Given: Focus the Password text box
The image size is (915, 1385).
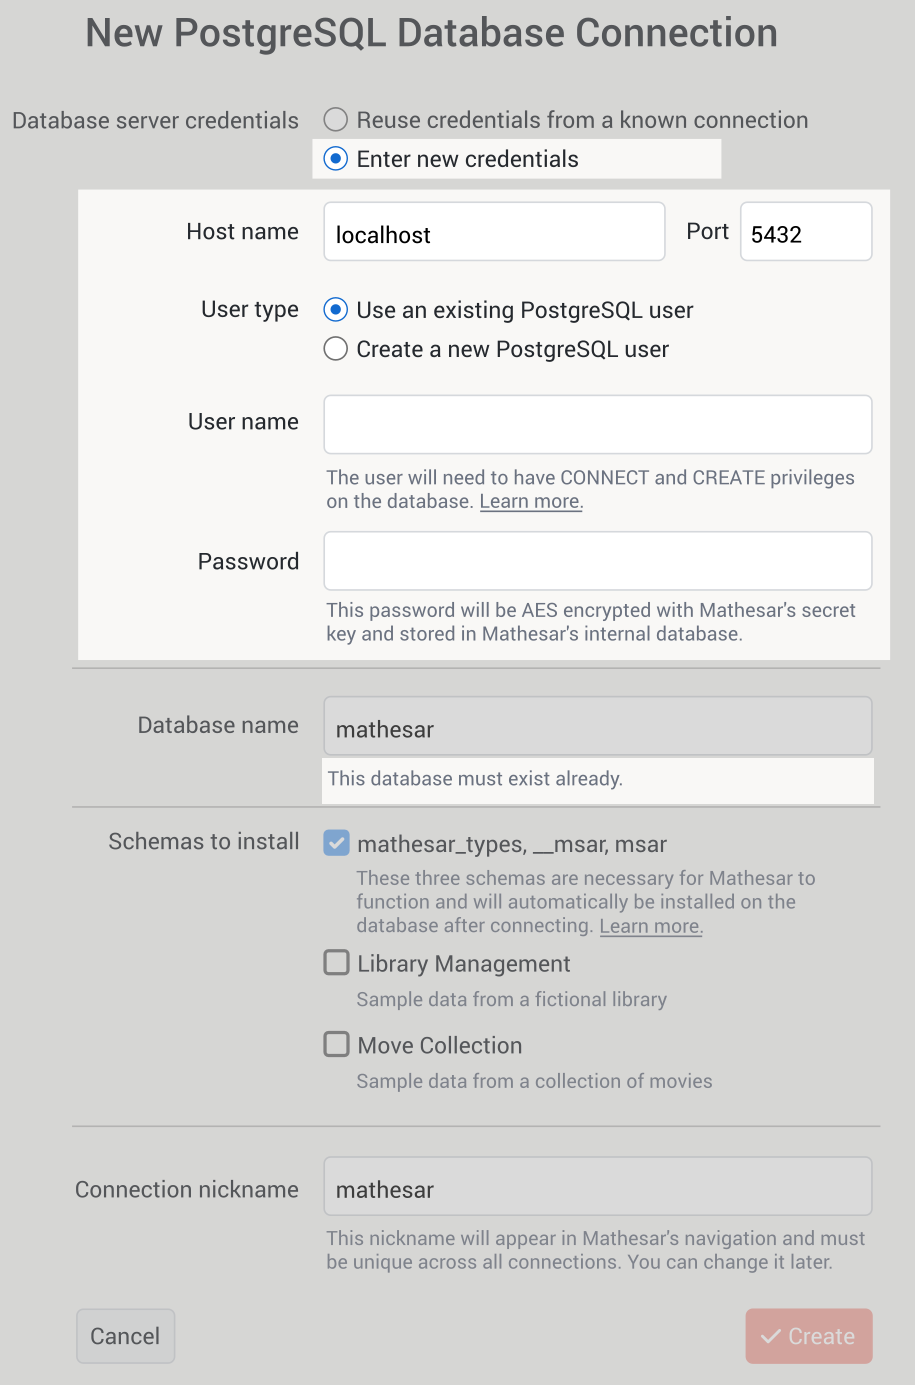Looking at the screenshot, I should 598,561.
